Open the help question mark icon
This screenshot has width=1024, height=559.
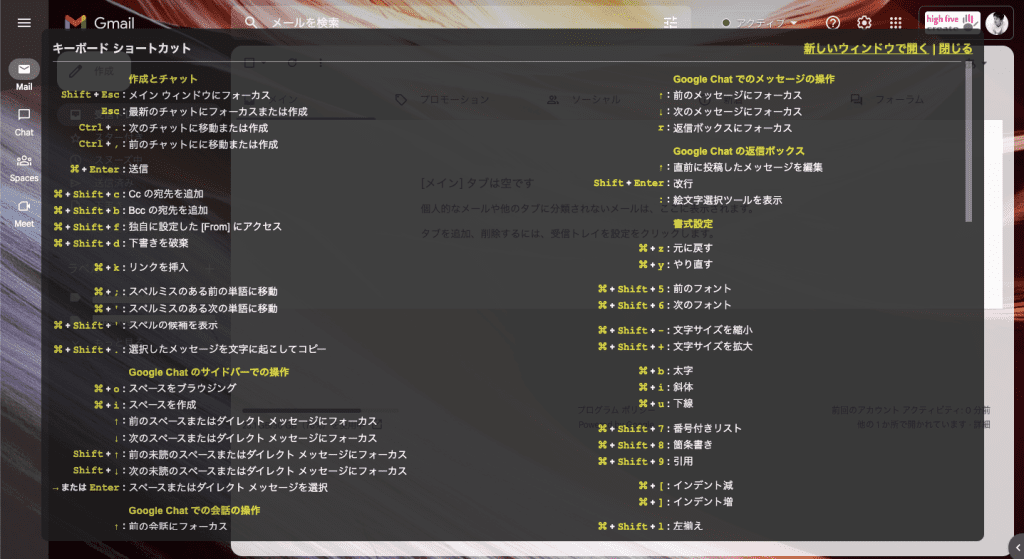833,23
